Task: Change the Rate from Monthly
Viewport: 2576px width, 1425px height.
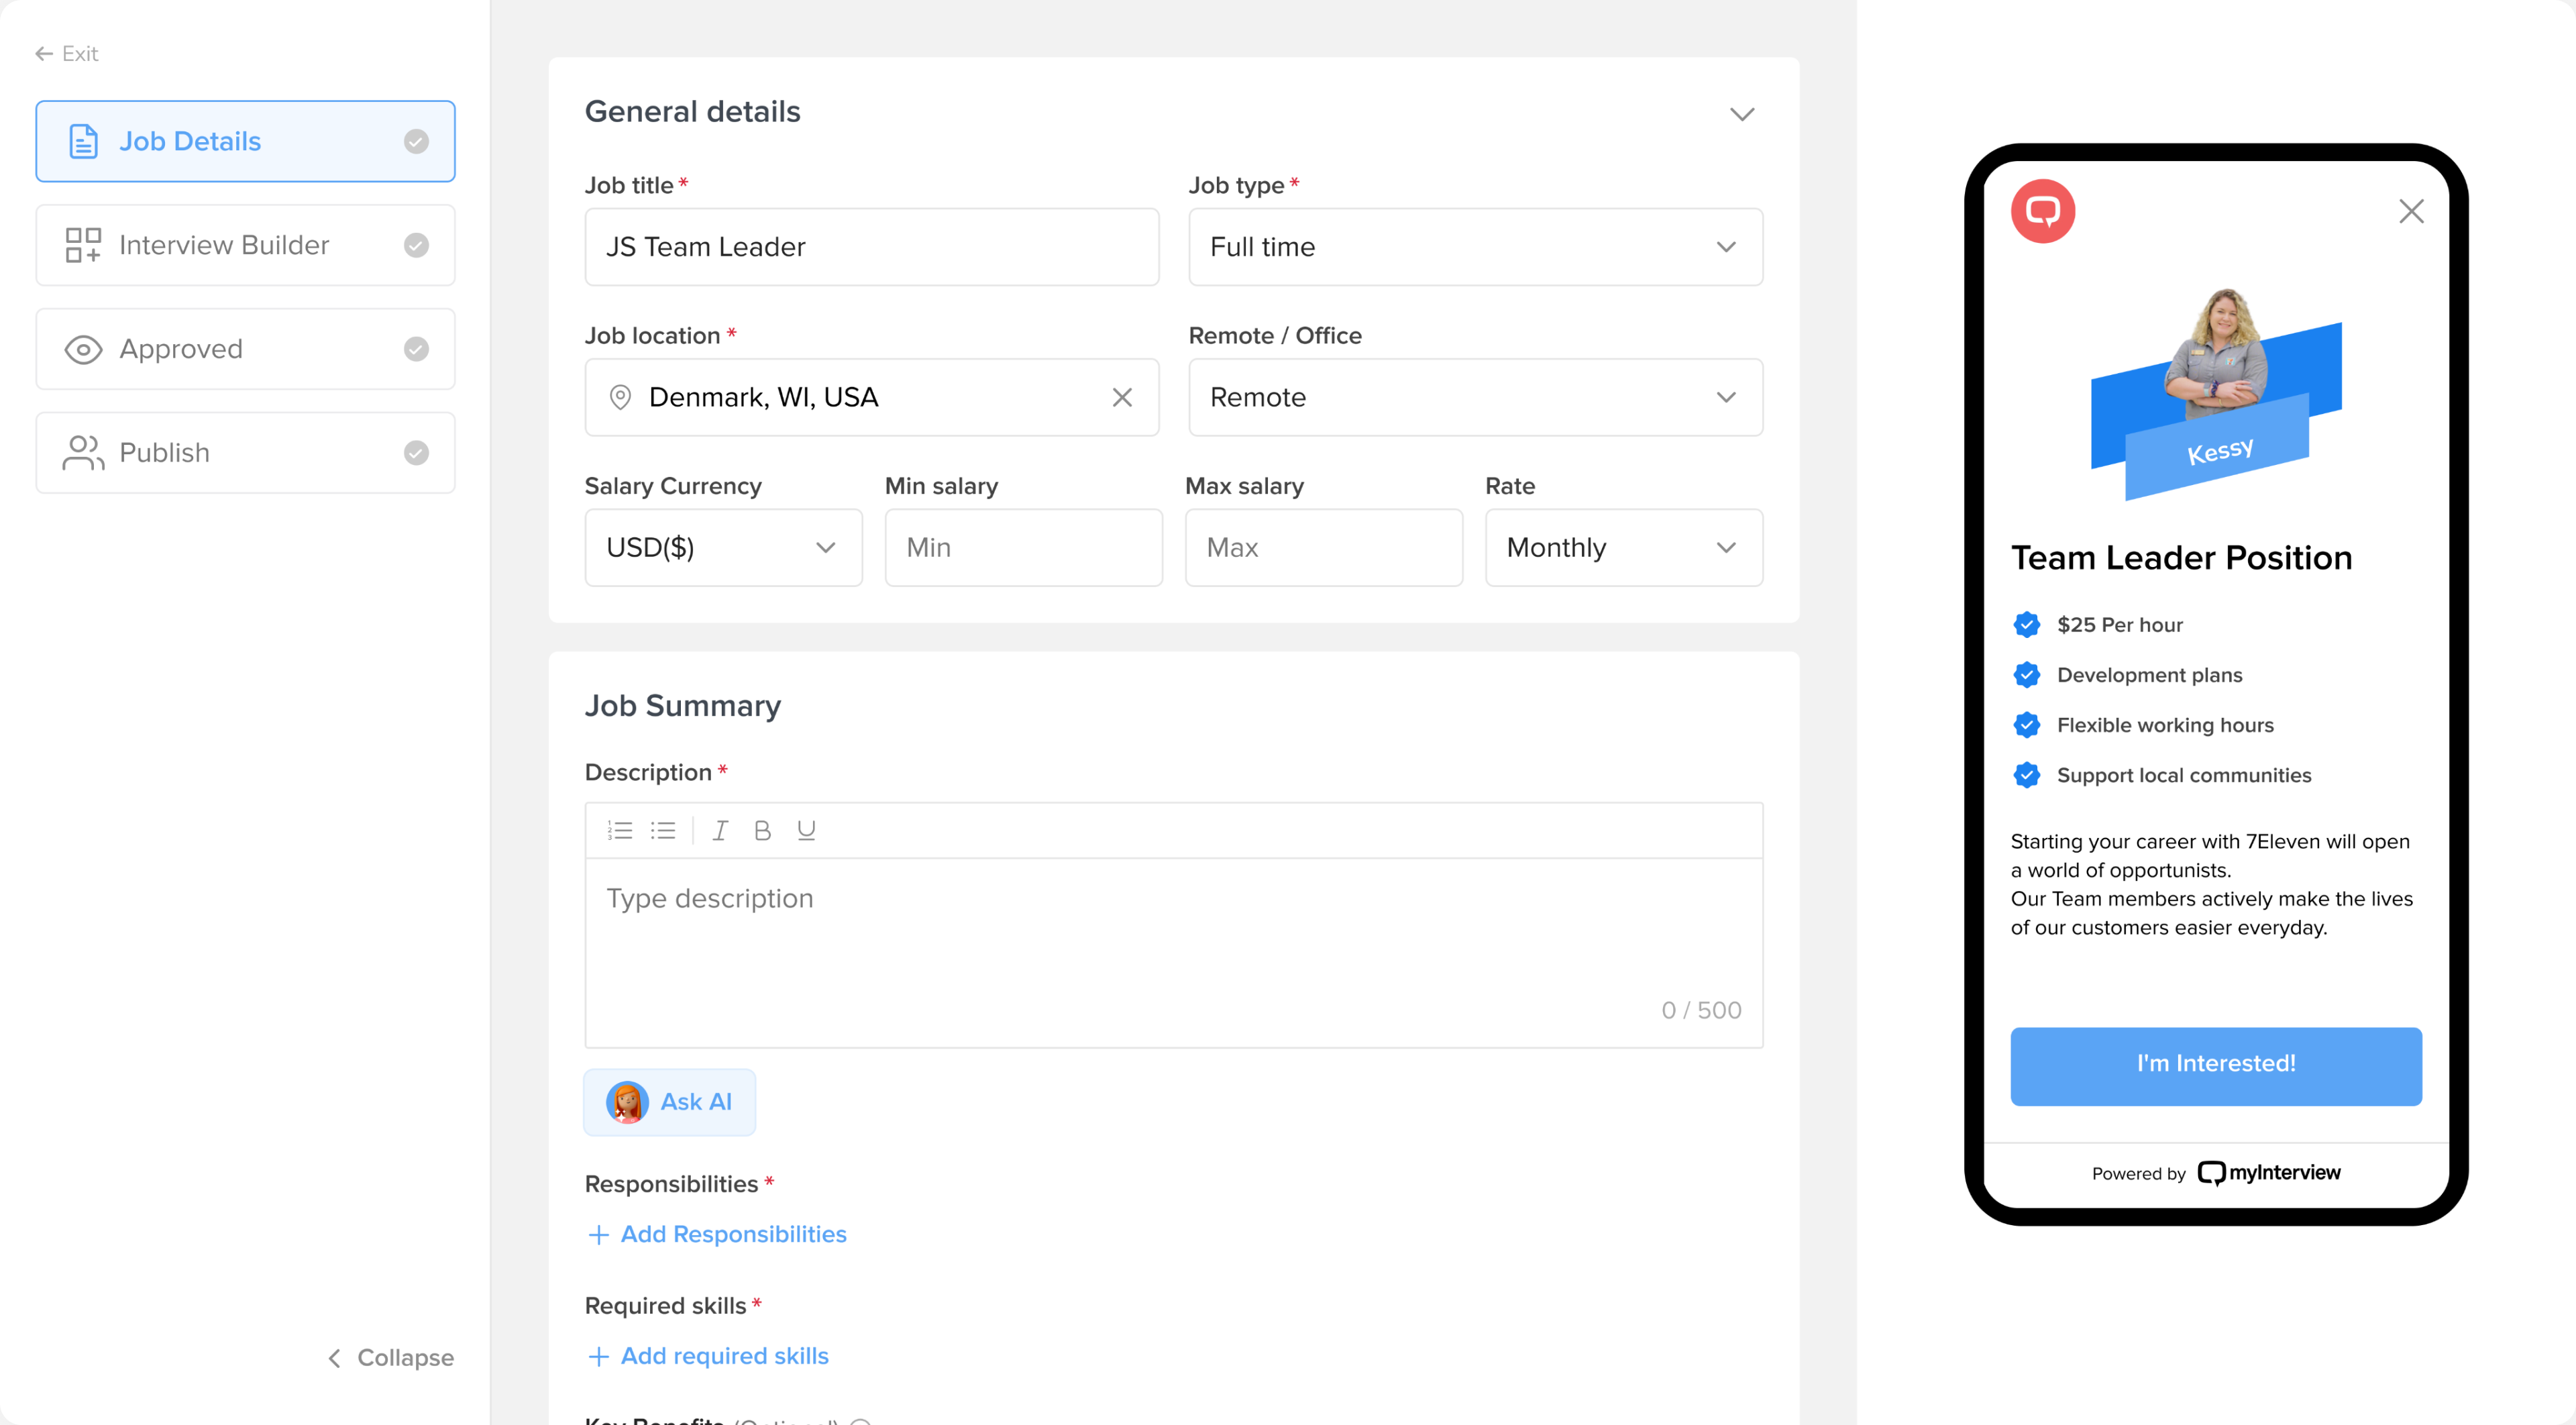Action: 1622,547
